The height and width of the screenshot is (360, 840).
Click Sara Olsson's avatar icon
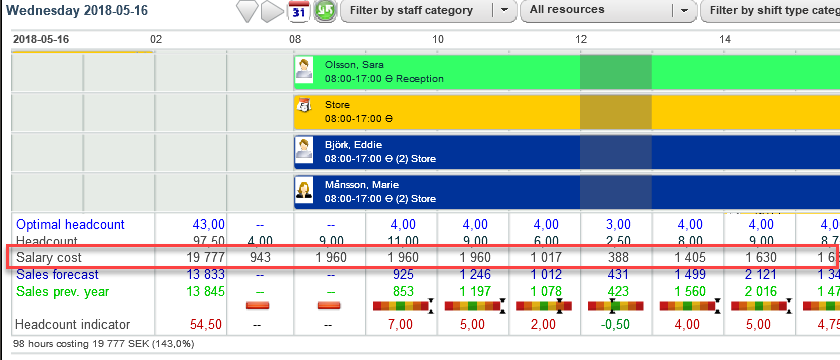304,71
